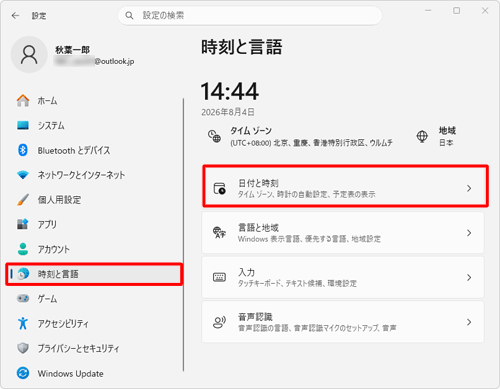Open 個人用設定 in sidebar

(94, 200)
